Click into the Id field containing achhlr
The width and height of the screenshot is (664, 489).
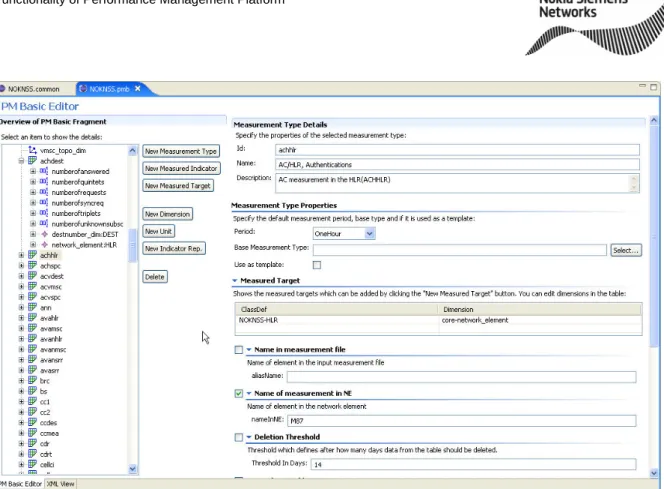(x=457, y=150)
